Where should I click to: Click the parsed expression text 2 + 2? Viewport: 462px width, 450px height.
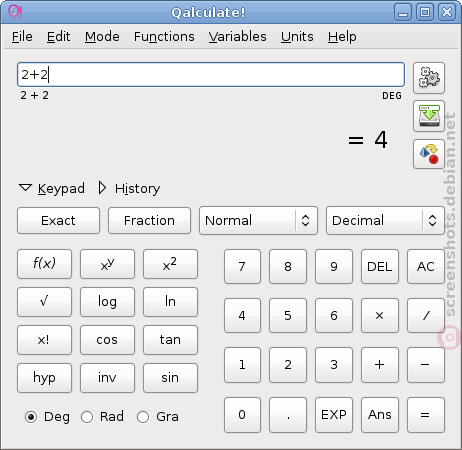(34, 95)
